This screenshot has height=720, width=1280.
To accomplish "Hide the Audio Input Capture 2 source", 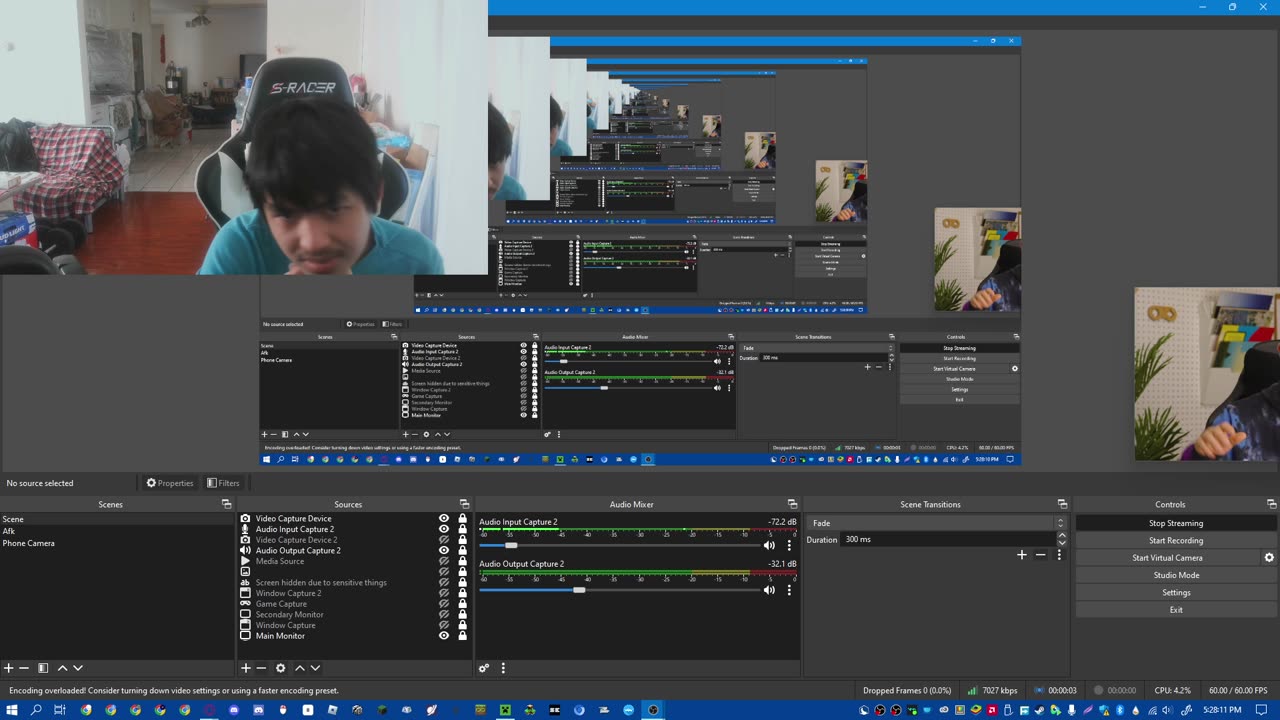I will 444,529.
